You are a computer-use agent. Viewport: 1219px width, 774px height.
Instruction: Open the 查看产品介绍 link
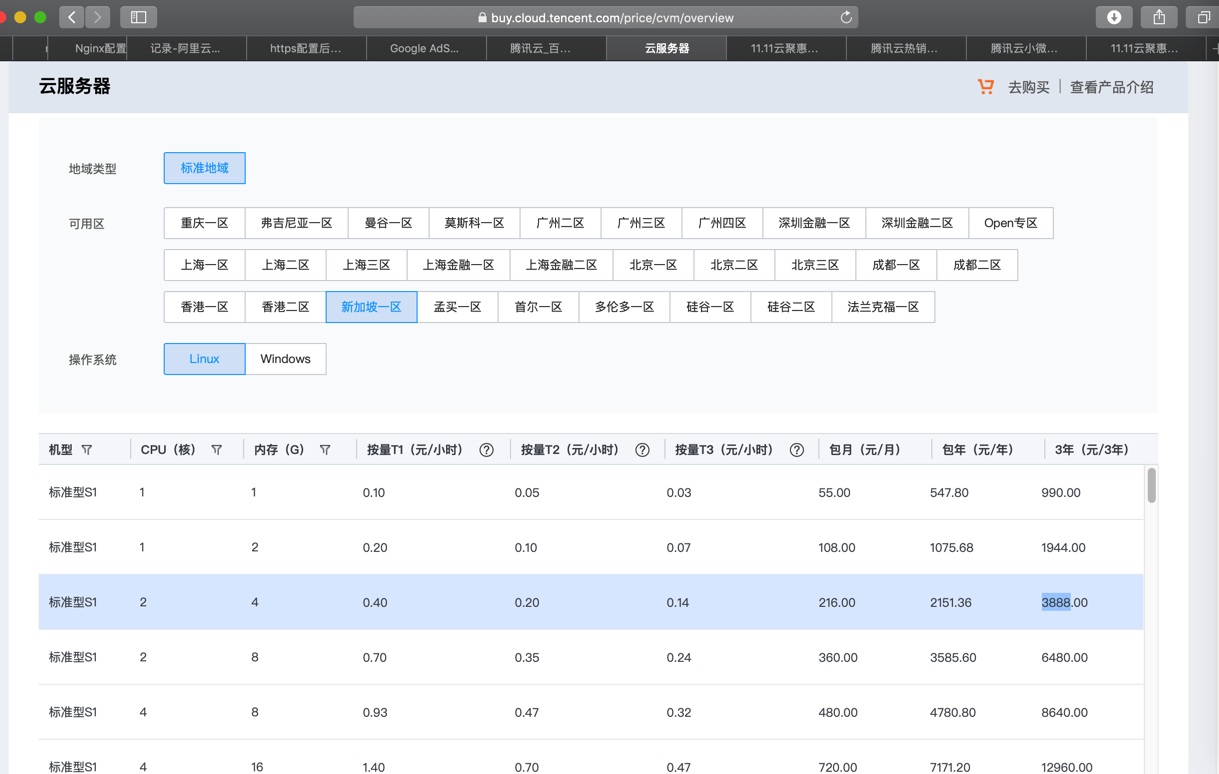[1112, 87]
